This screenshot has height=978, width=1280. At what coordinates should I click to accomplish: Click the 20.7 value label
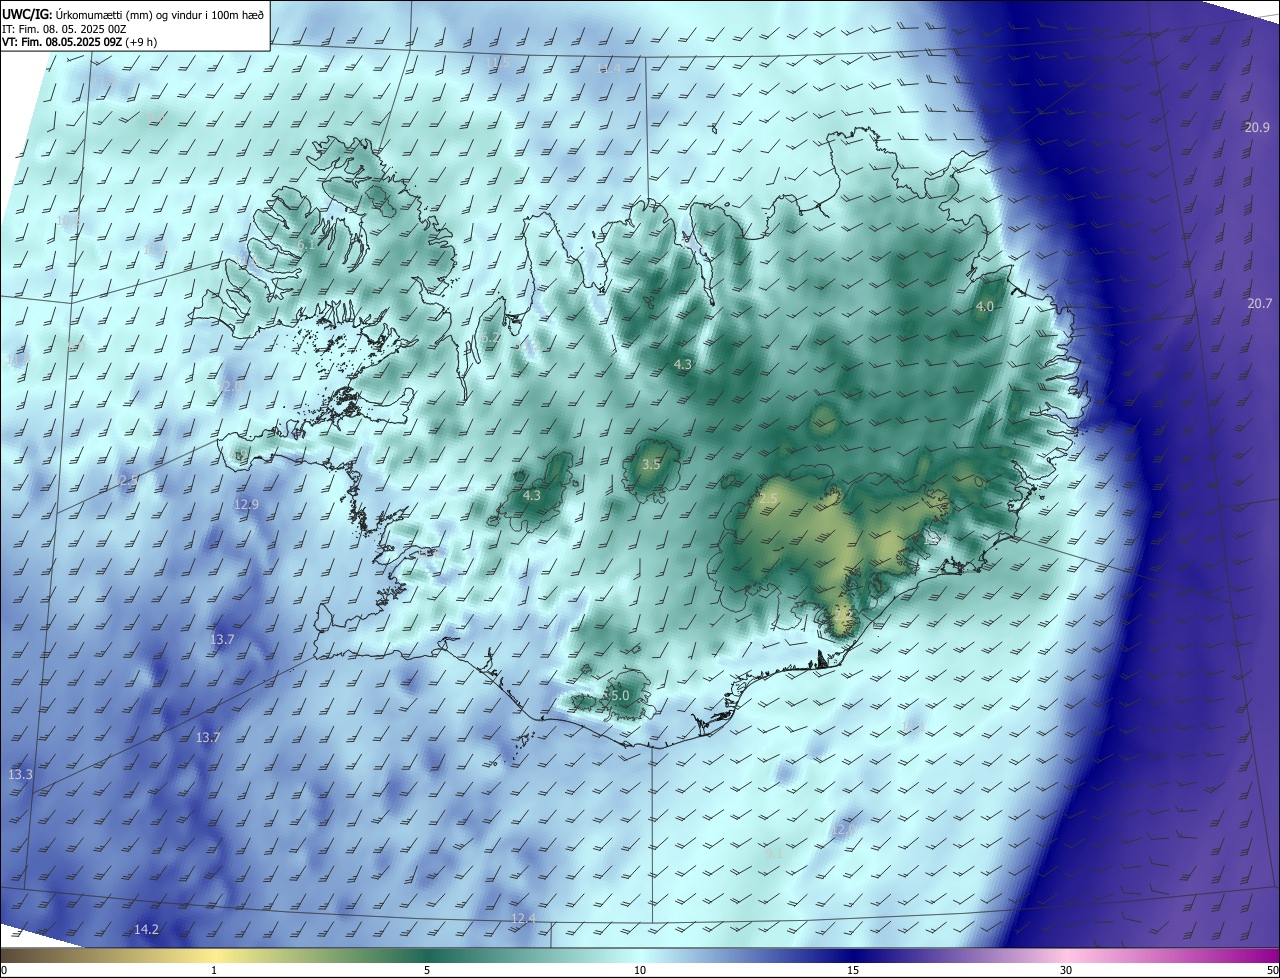(x=1259, y=304)
